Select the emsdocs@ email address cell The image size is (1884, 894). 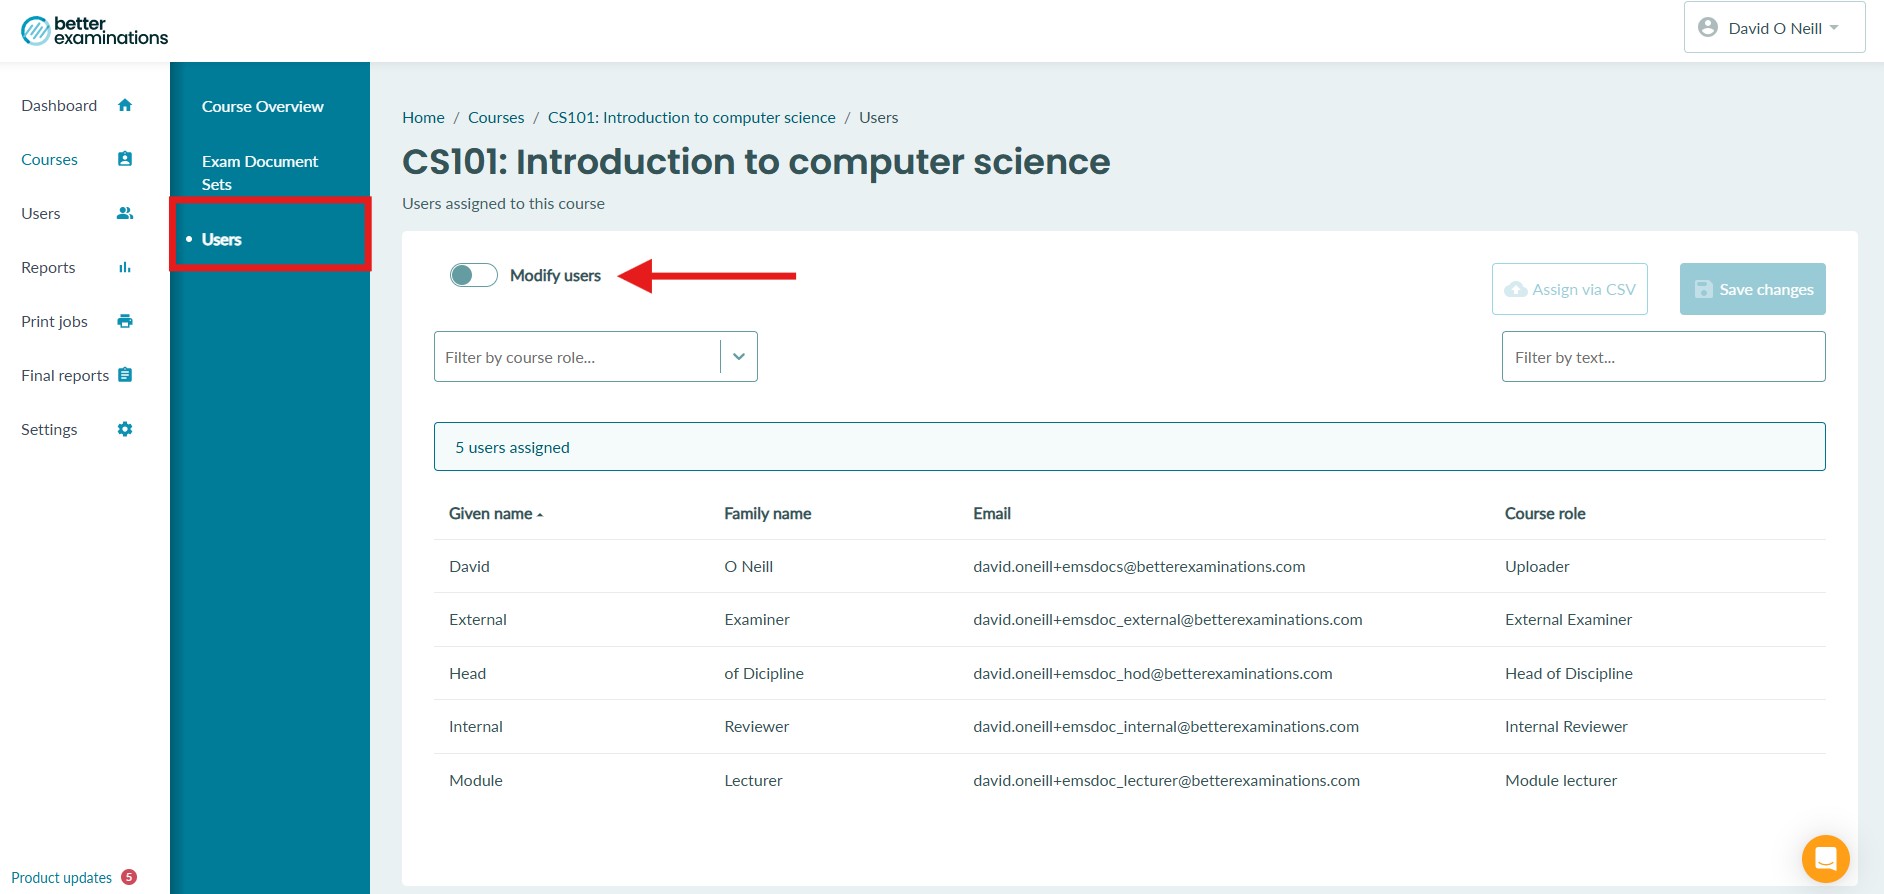click(x=1139, y=566)
